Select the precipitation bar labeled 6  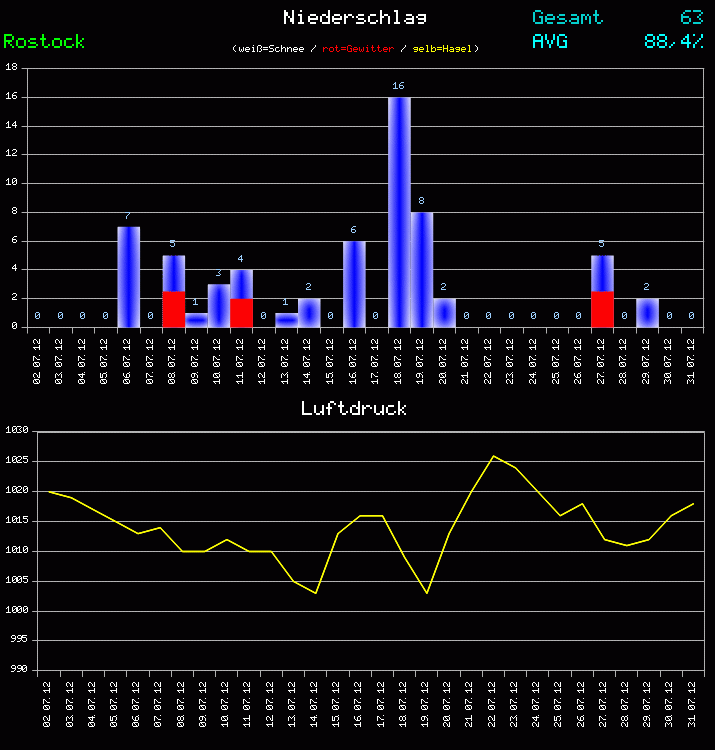click(354, 284)
